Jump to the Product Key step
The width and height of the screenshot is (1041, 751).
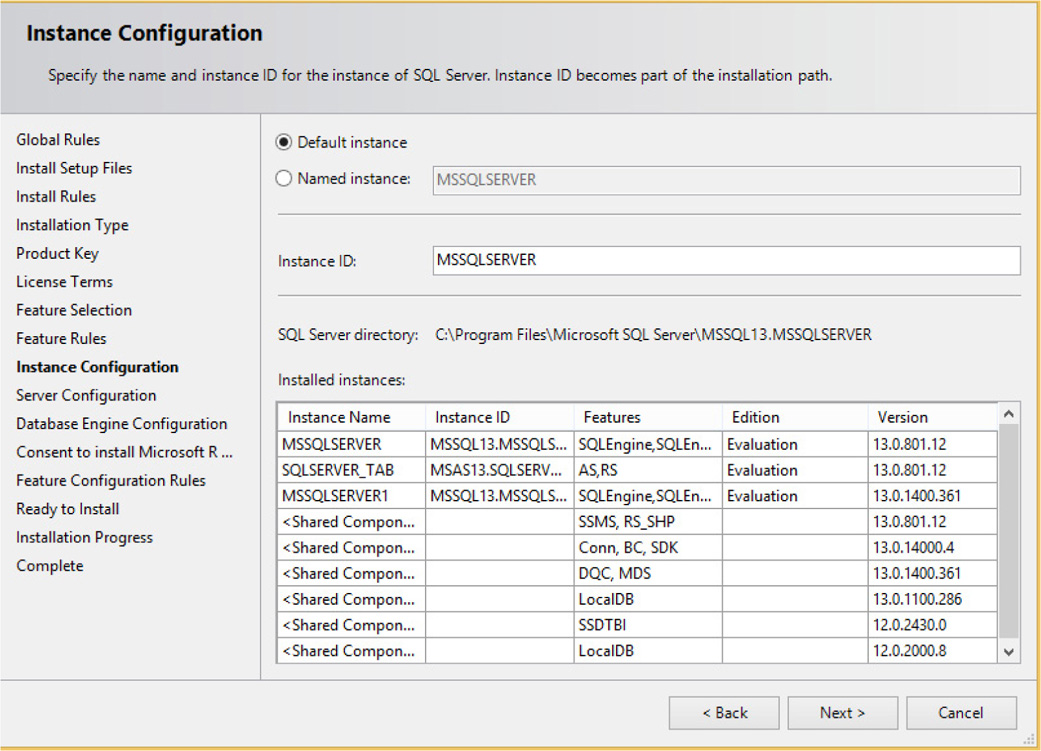(x=57, y=254)
